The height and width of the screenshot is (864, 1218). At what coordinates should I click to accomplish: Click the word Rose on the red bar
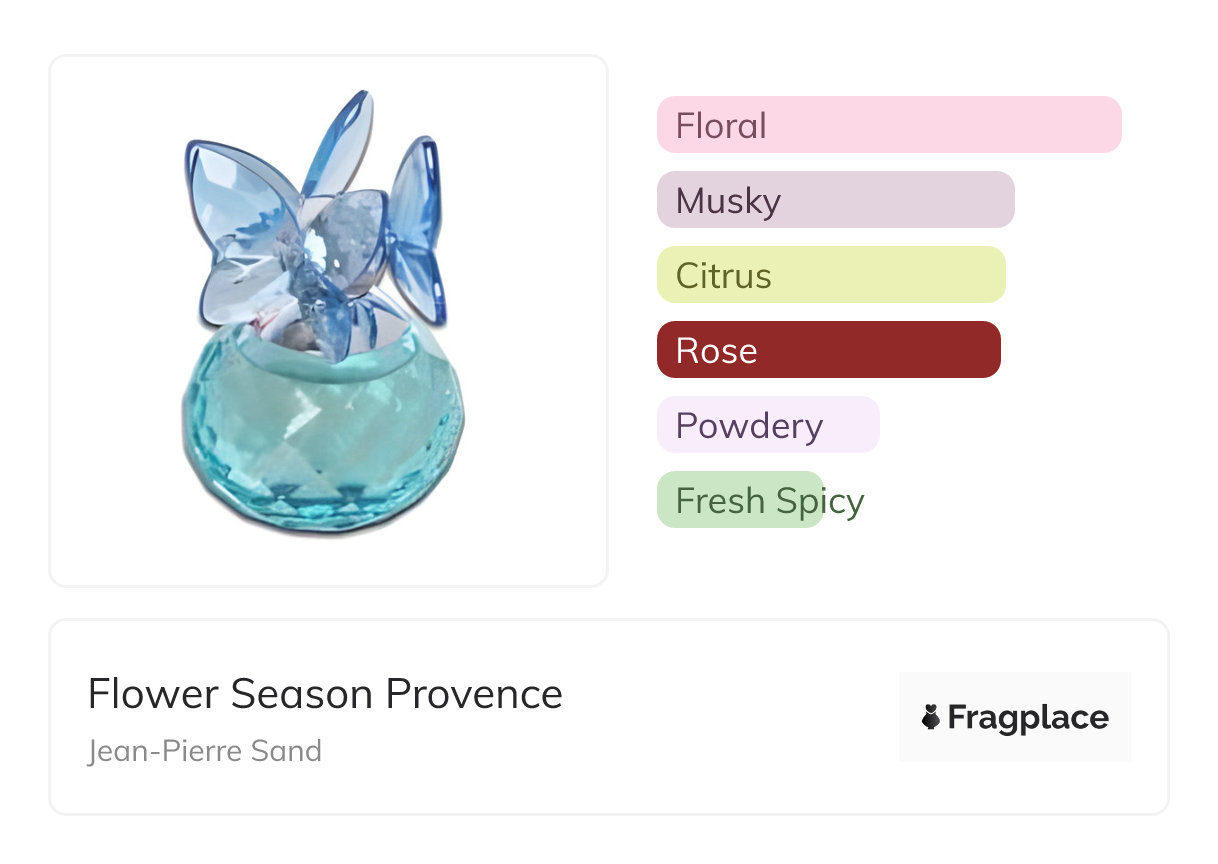point(716,351)
